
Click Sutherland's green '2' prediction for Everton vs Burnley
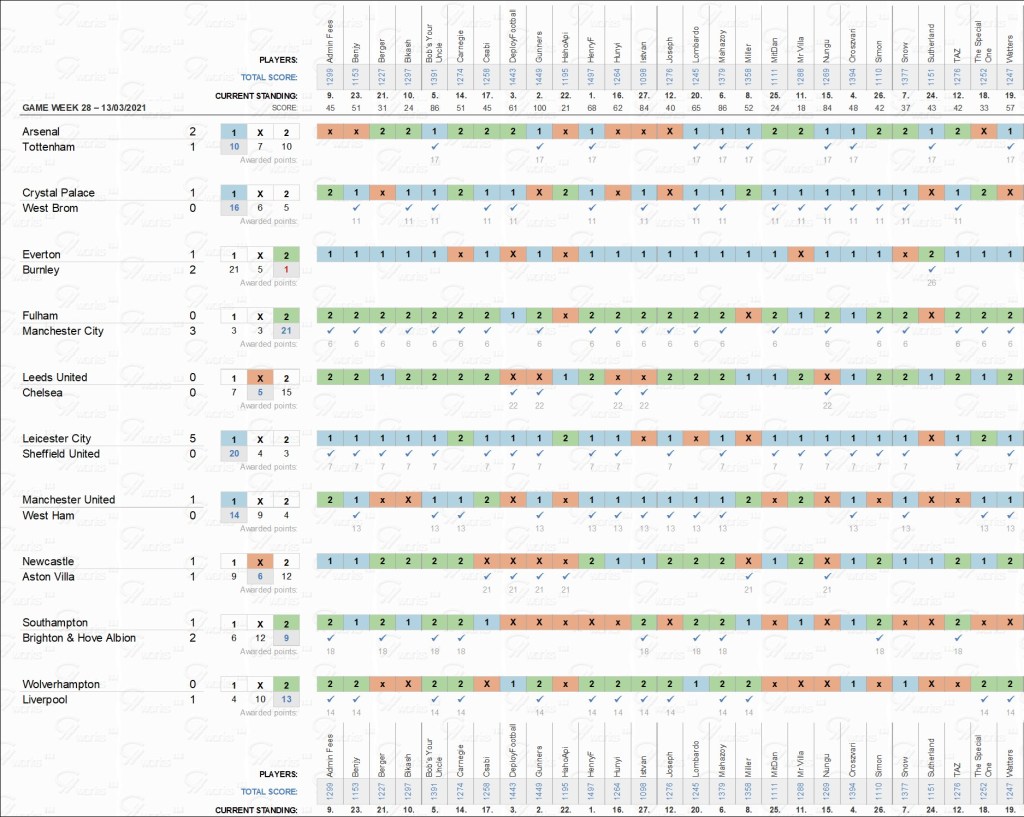tap(931, 255)
